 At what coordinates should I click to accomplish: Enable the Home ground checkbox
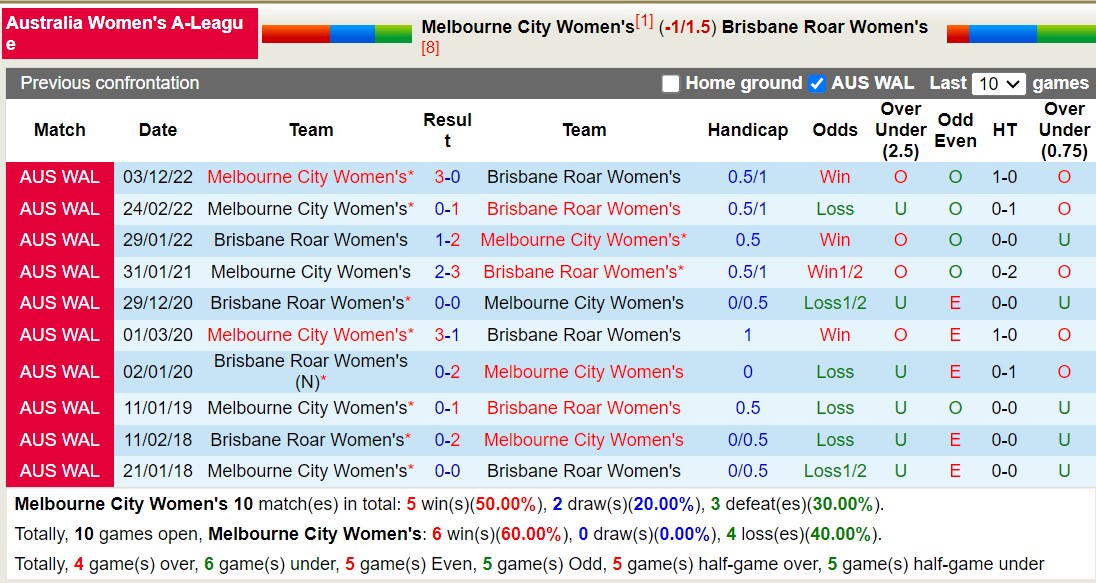pos(670,83)
